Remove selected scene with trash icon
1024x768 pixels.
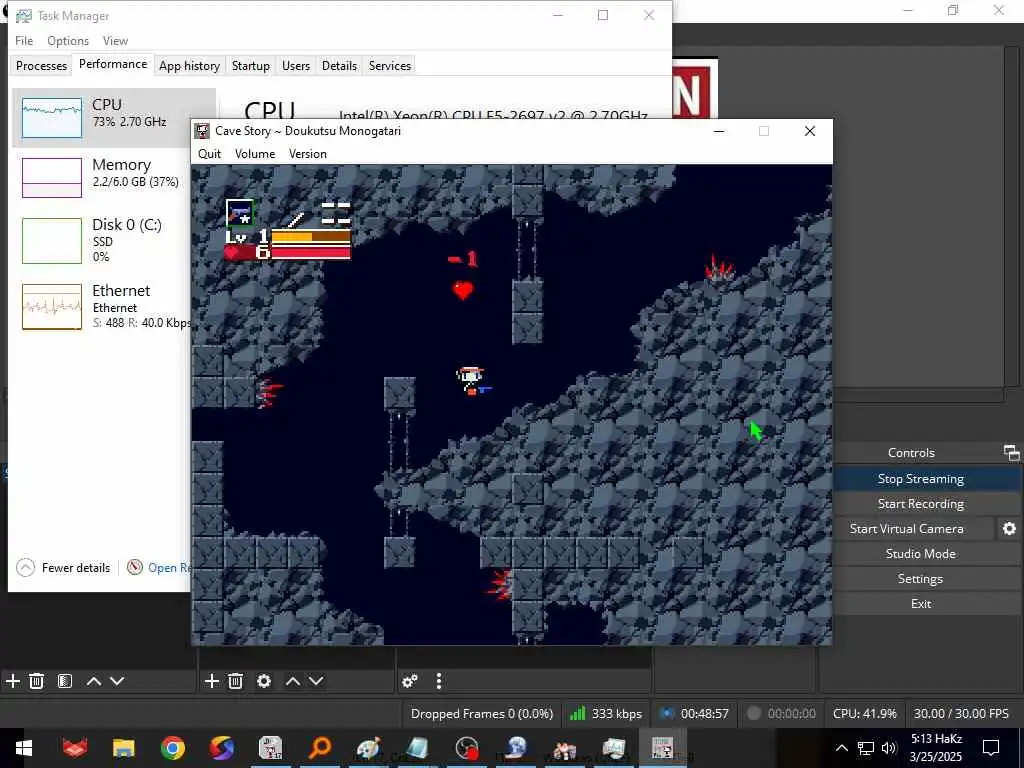[37, 681]
